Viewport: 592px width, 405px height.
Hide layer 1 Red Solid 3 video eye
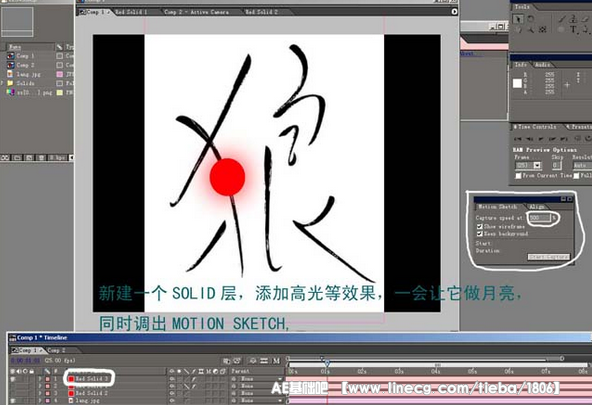pos(13,379)
